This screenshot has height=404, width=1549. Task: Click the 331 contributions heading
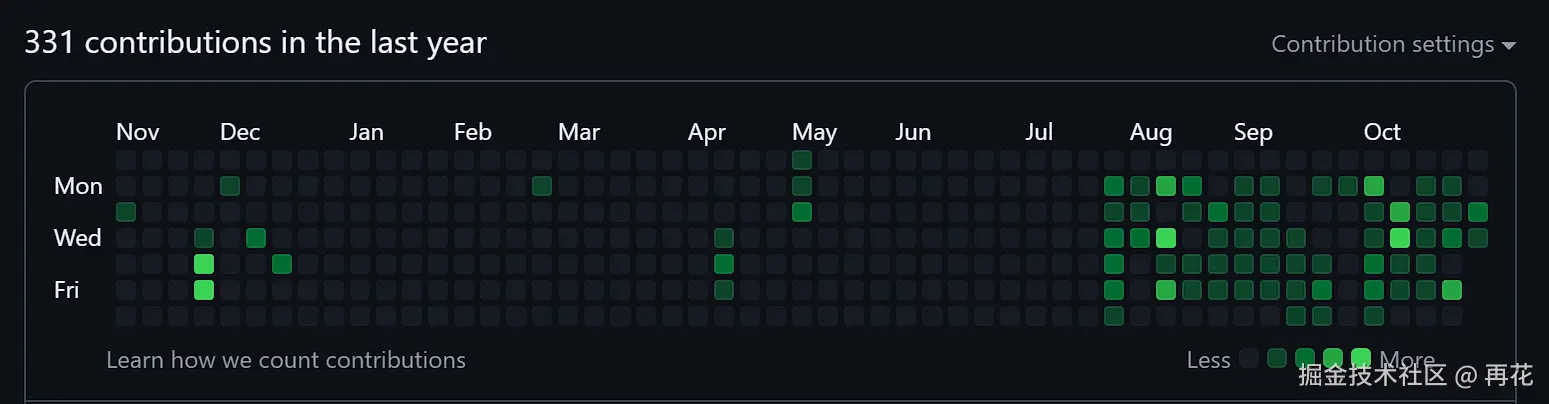[x=255, y=43]
